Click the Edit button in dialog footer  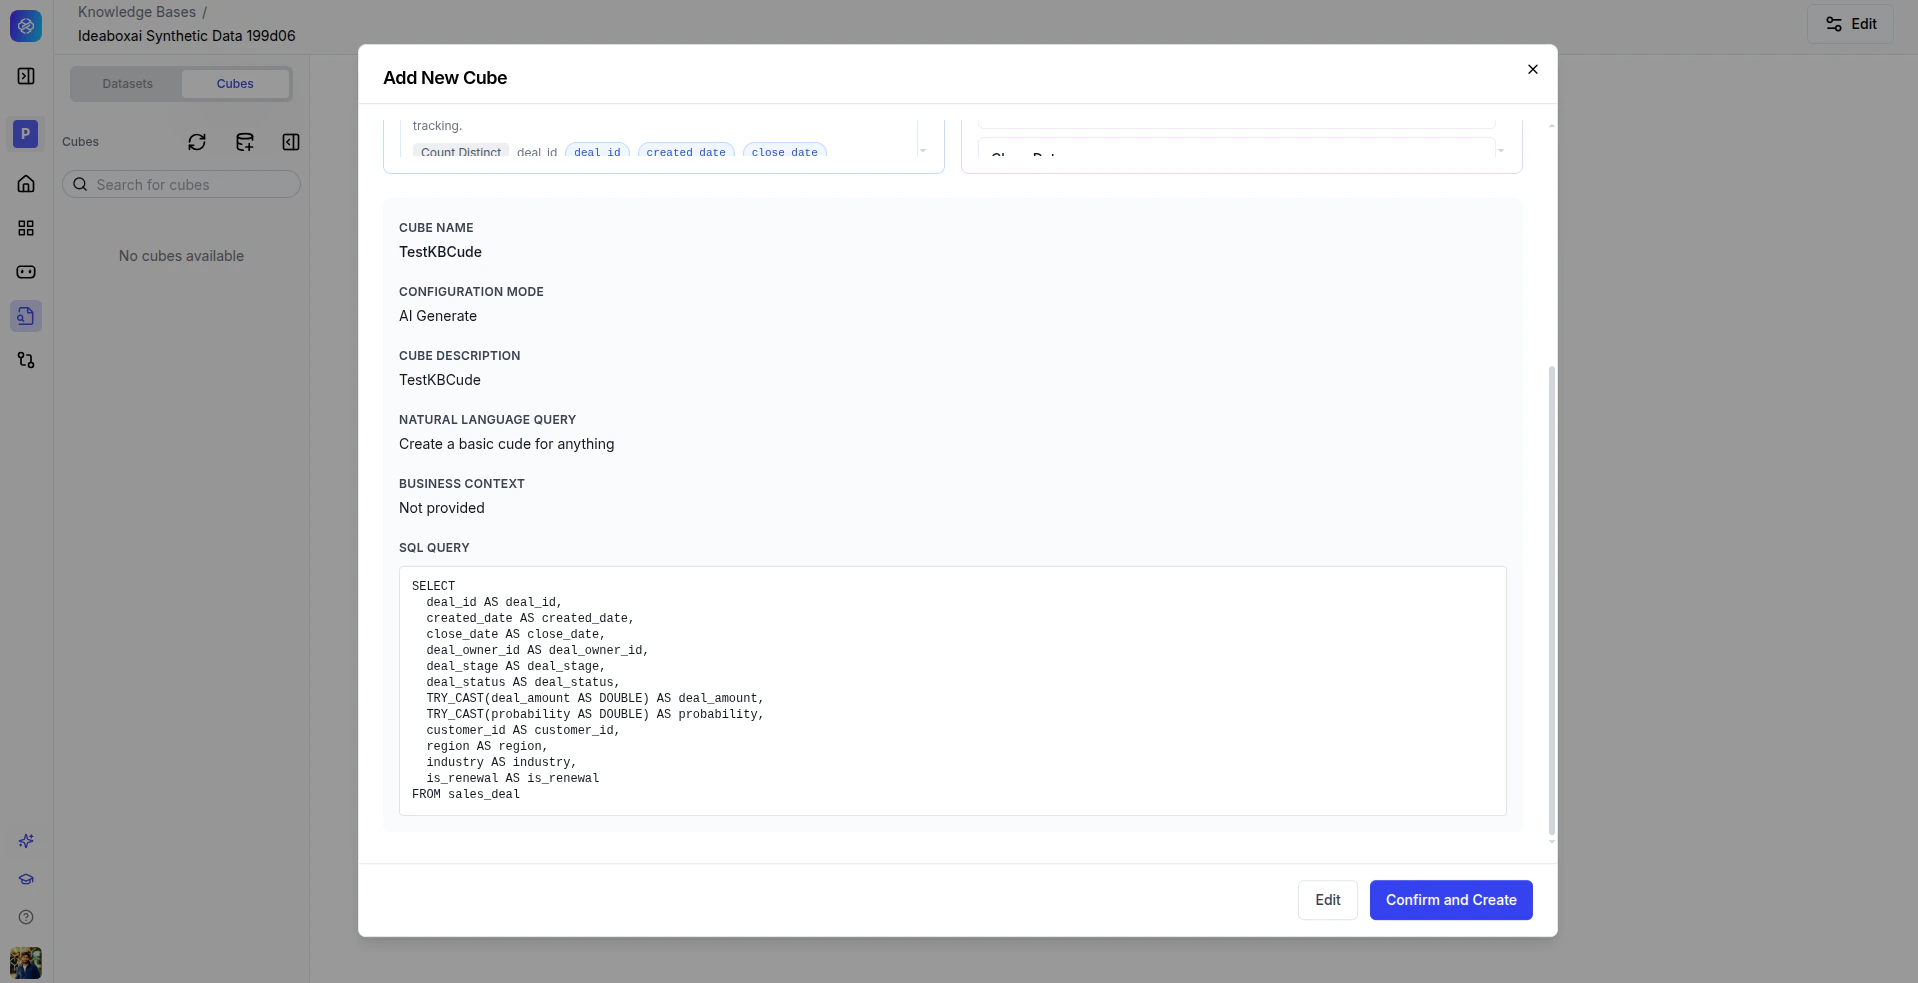click(1327, 900)
